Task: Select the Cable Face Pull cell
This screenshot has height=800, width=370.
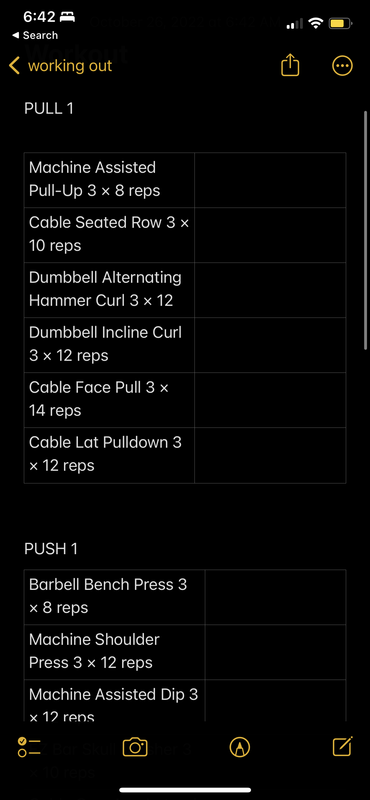Action: click(x=109, y=400)
